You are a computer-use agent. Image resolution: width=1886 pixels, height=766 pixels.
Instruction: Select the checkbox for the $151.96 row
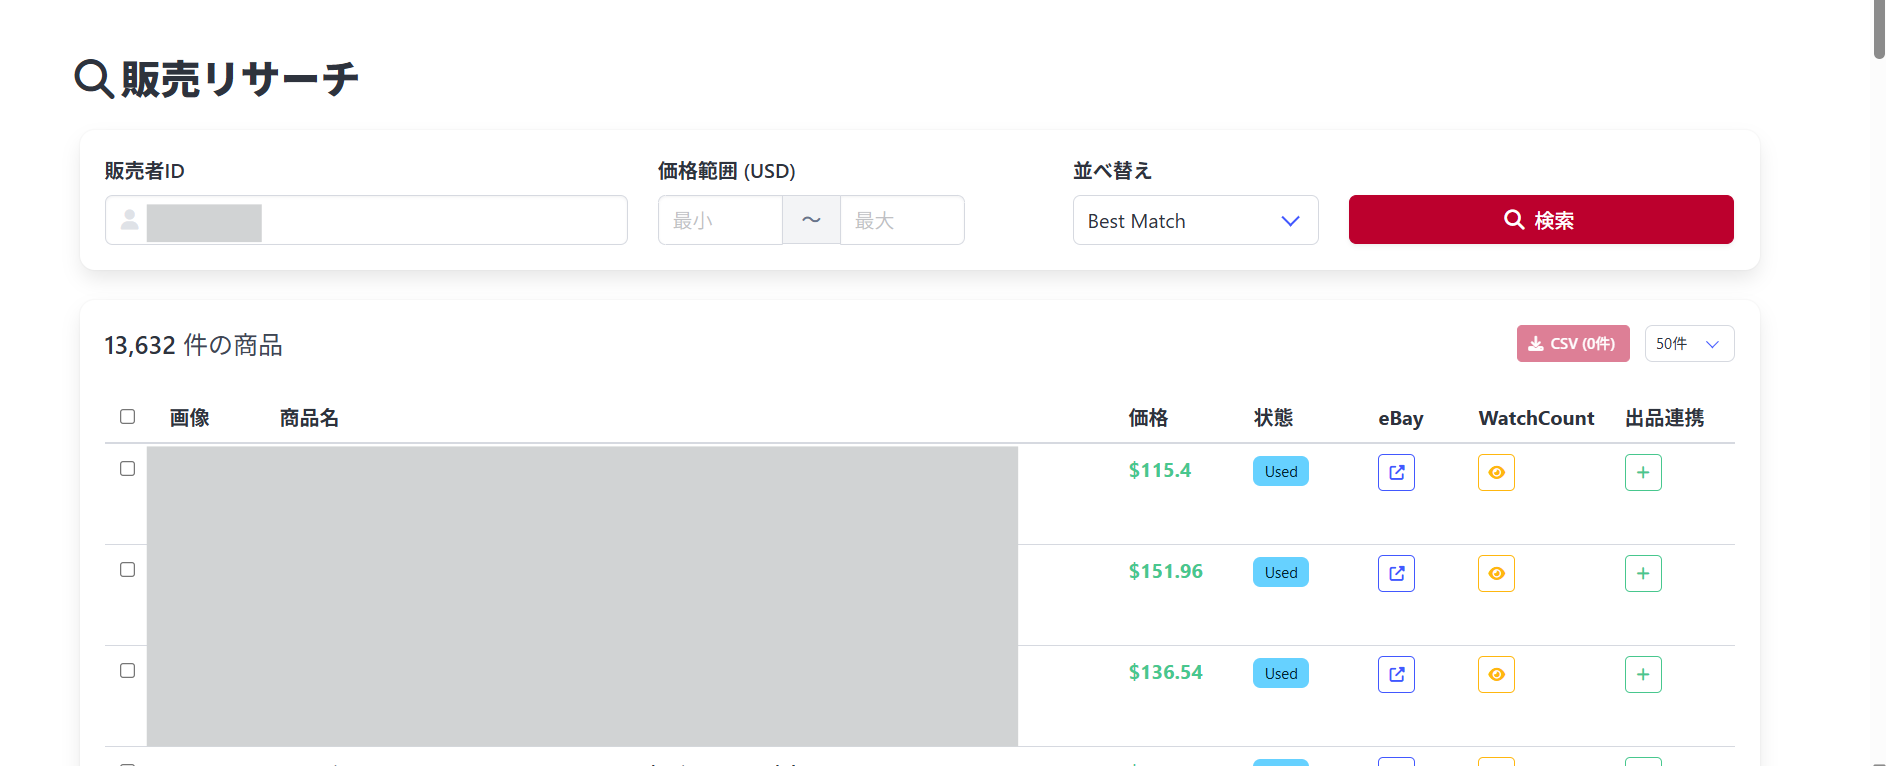click(127, 569)
